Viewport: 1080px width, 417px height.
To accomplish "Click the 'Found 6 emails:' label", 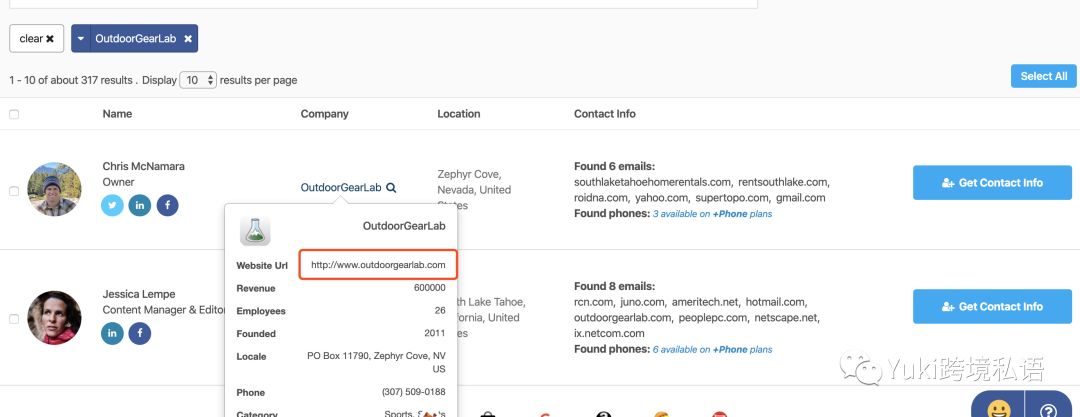I will click(614, 166).
